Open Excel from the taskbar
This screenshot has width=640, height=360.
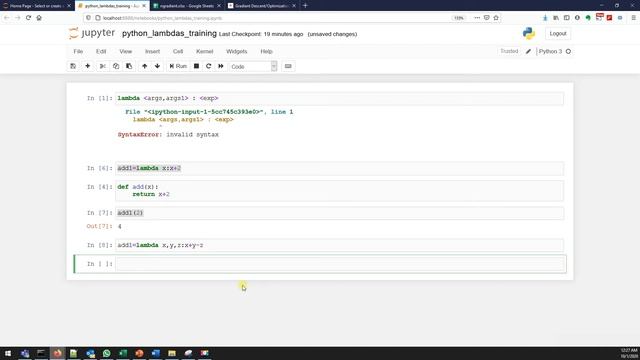click(123, 353)
